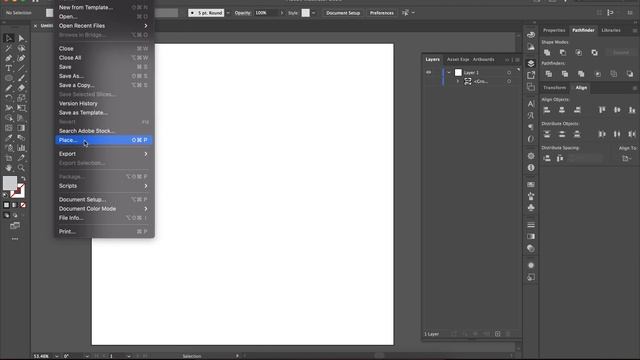
Task: Select the Lasso tool
Action: [x=21, y=48]
